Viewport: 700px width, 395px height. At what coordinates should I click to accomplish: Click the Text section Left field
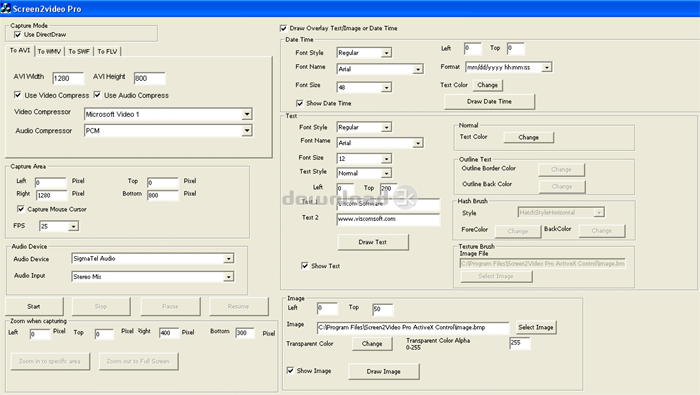pos(345,188)
